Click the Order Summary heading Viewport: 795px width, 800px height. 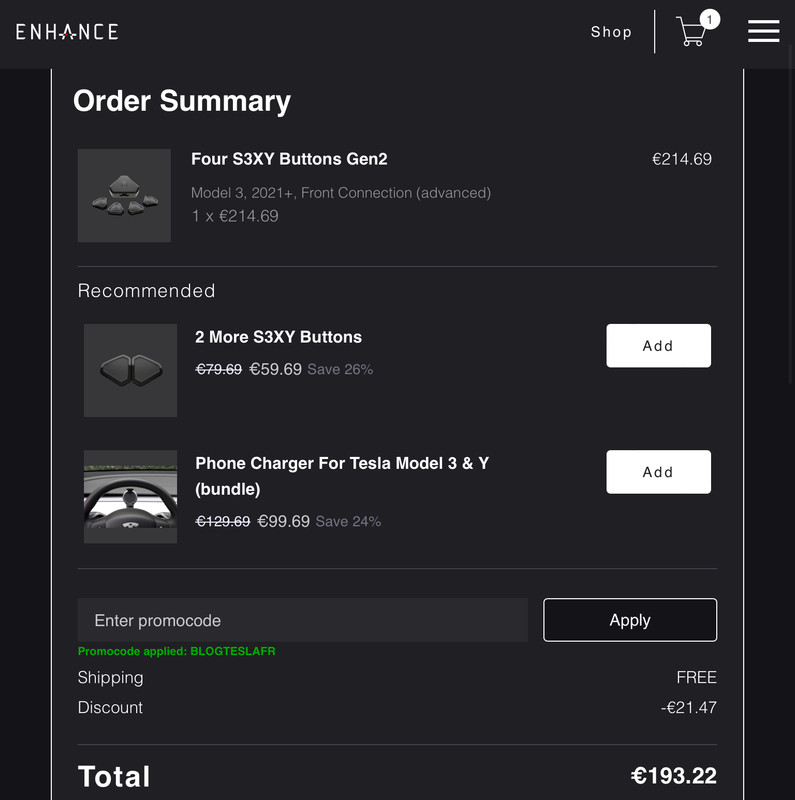(x=182, y=101)
